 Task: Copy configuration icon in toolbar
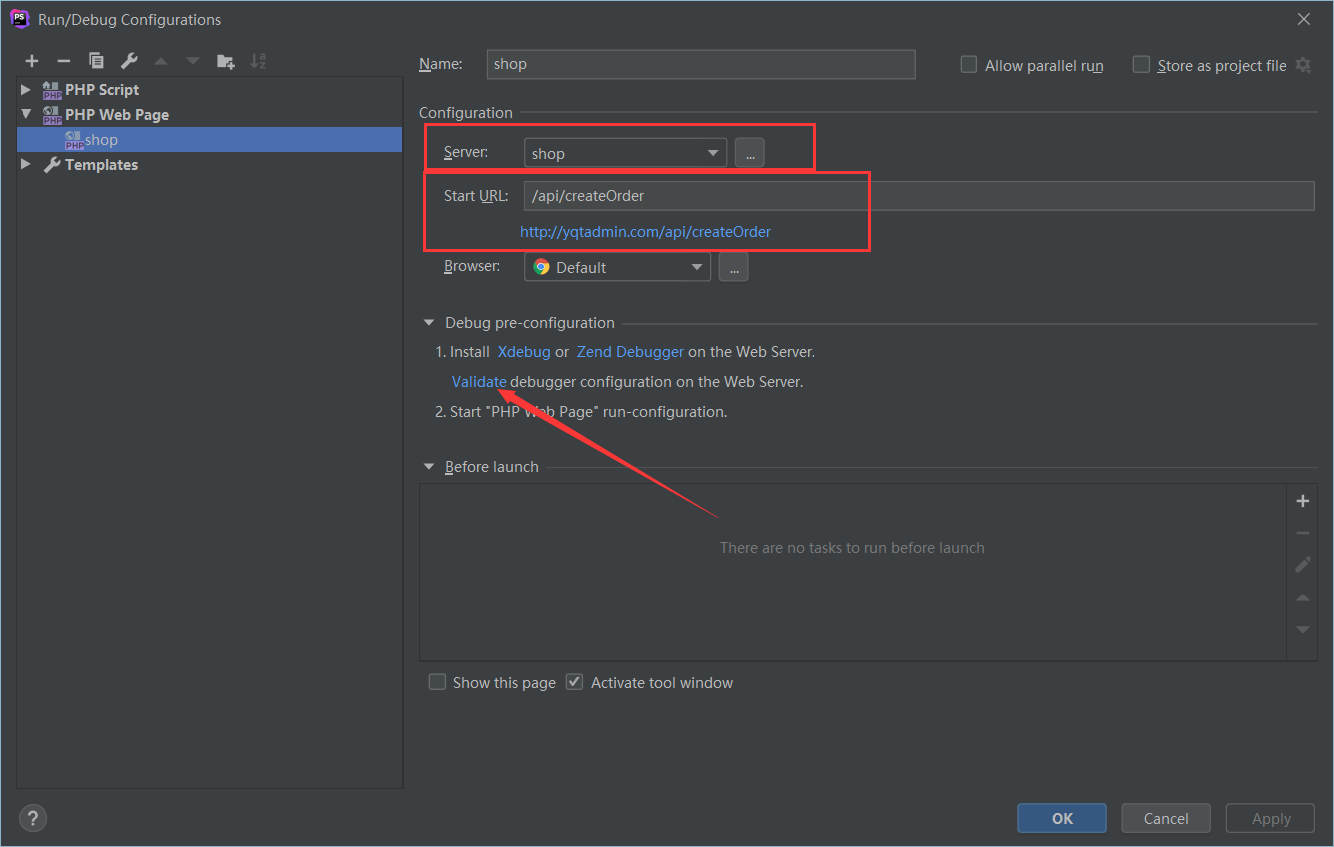pos(96,61)
